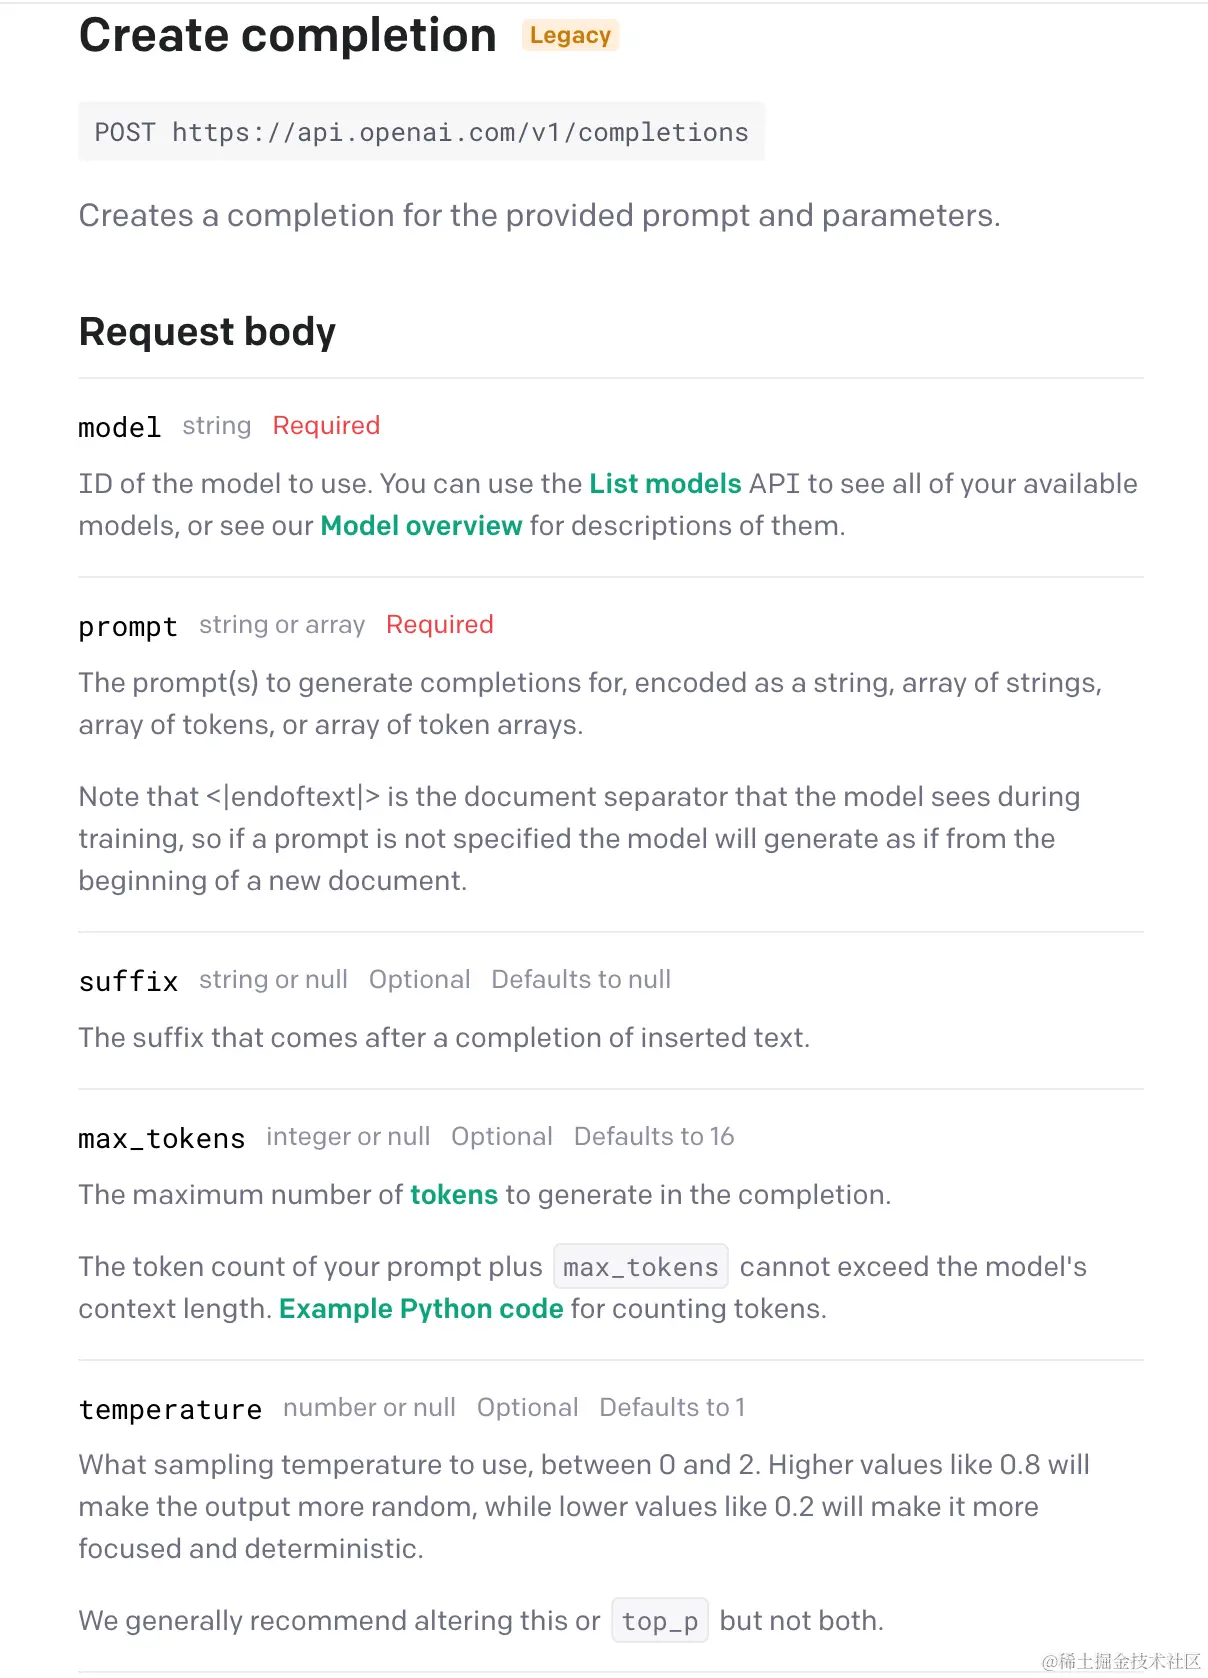Image resolution: width=1208 pixels, height=1678 pixels.
Task: Click the watermark text at bottom right
Action: [x=1120, y=1661]
